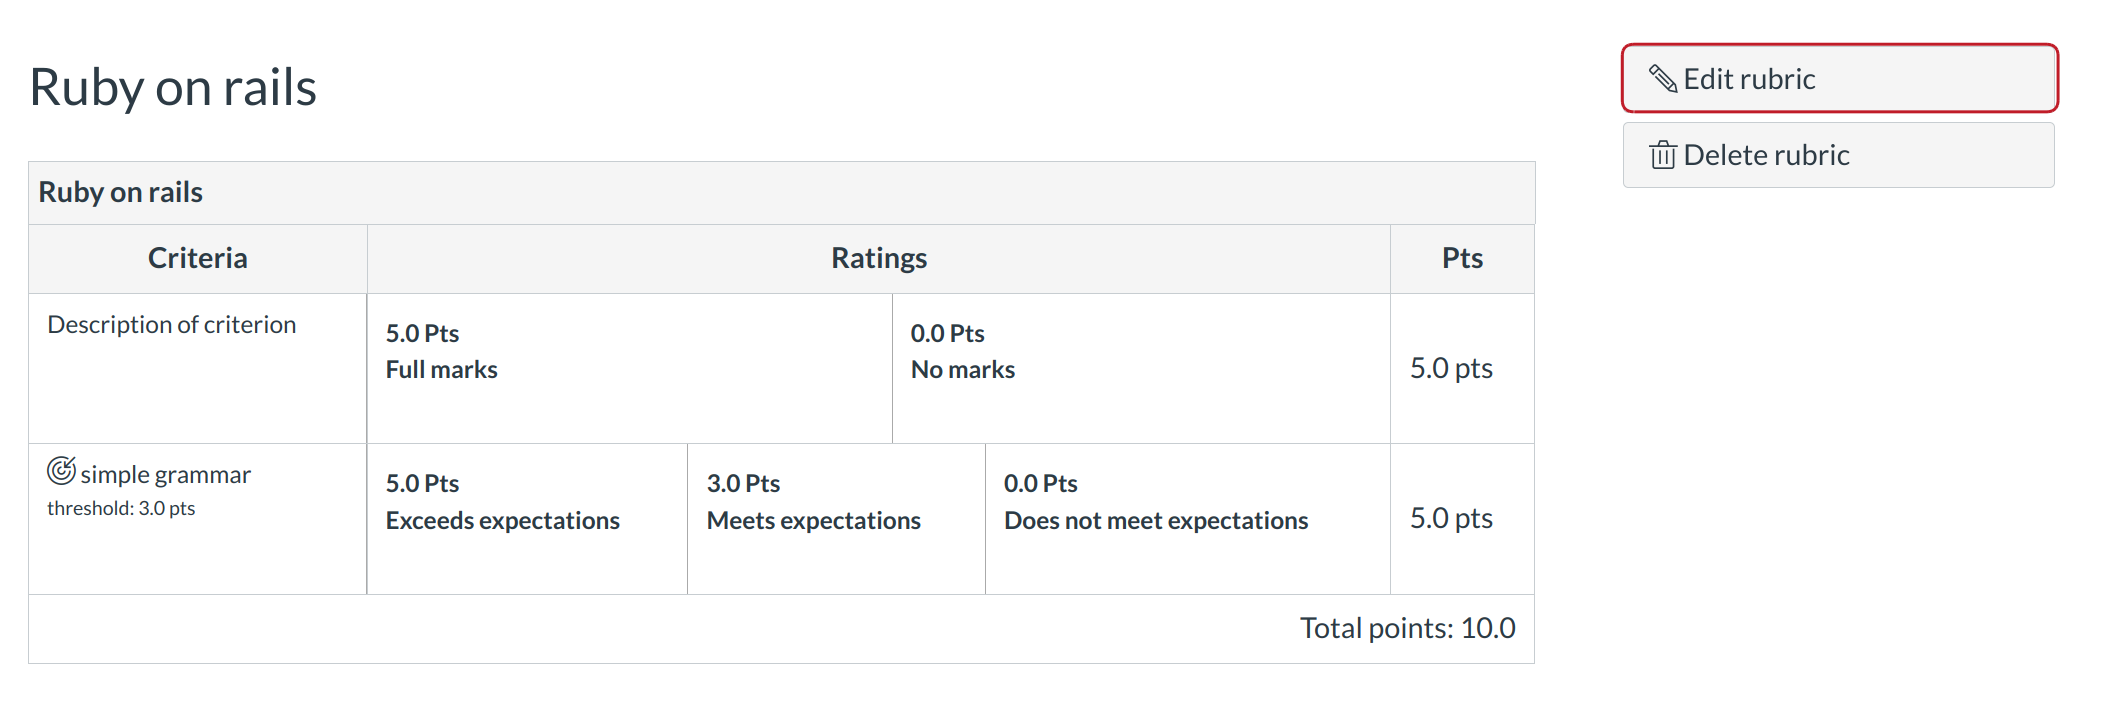Click the outcome target icon beside simple grammar
The height and width of the screenshot is (720, 2102).
[x=61, y=471]
